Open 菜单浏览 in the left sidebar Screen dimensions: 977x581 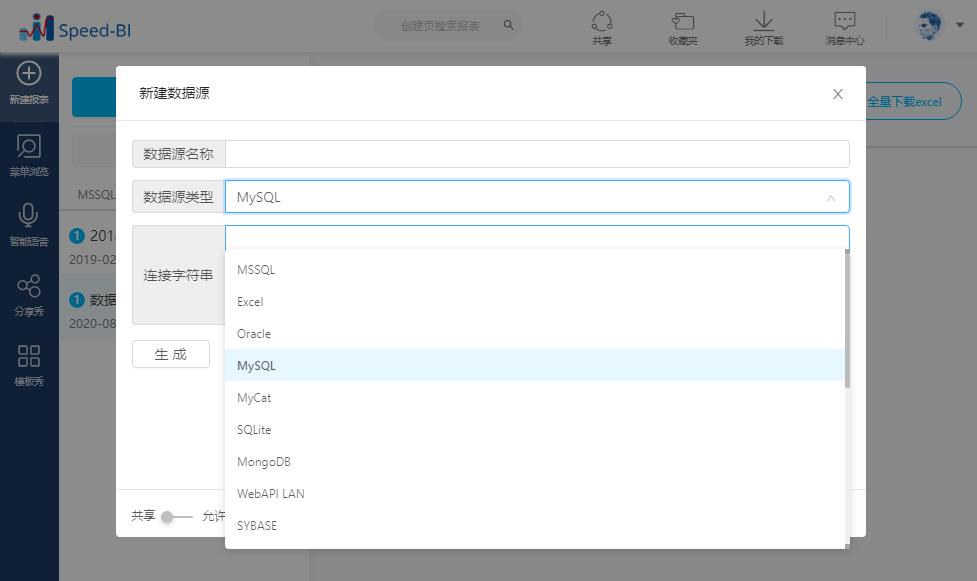(x=29, y=147)
